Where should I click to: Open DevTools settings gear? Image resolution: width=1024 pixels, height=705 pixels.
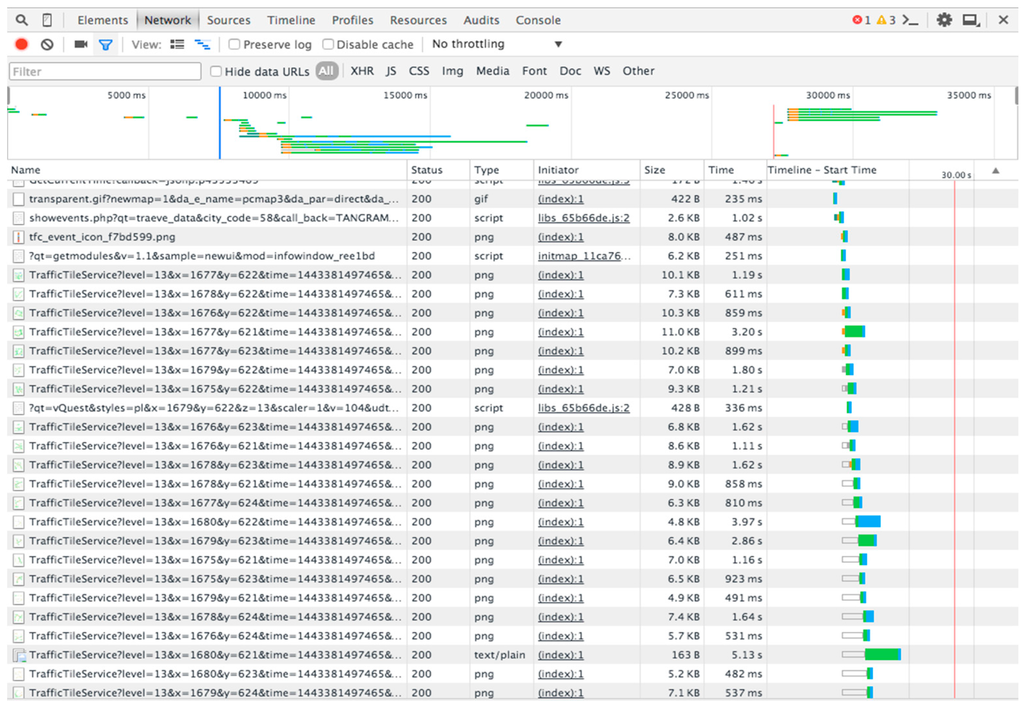pyautogui.click(x=944, y=20)
